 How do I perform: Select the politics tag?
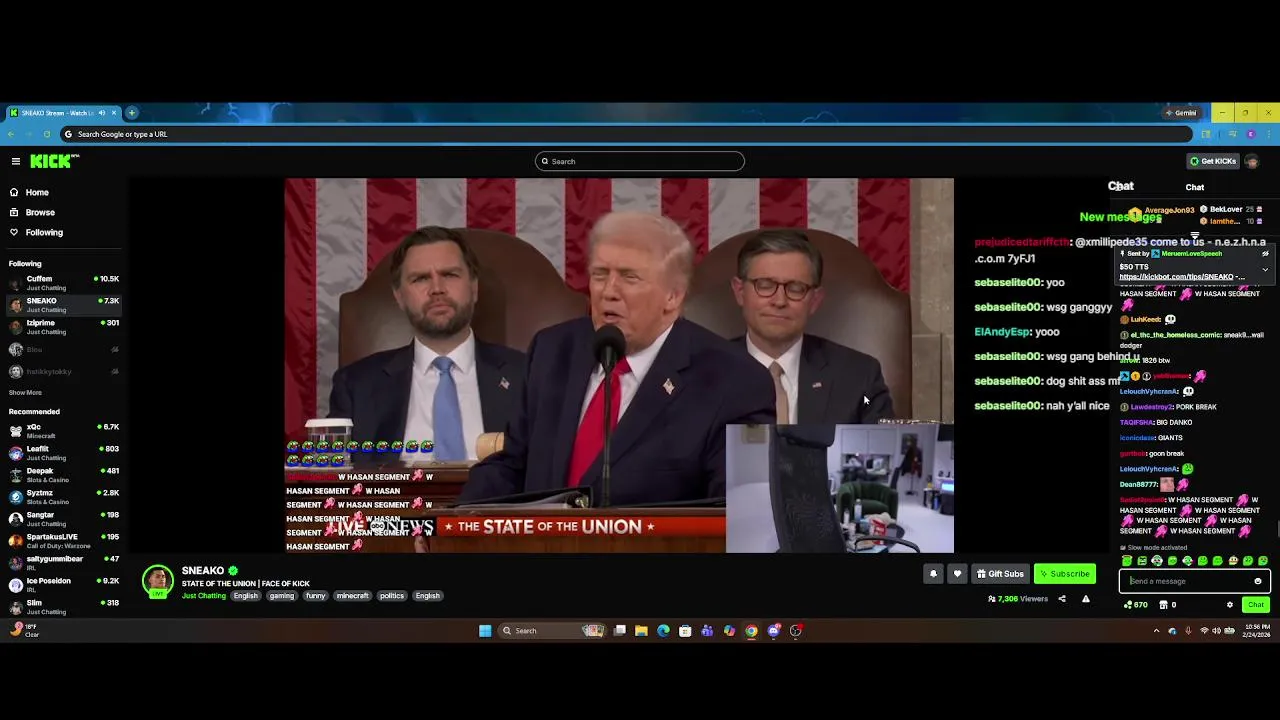[x=392, y=596]
